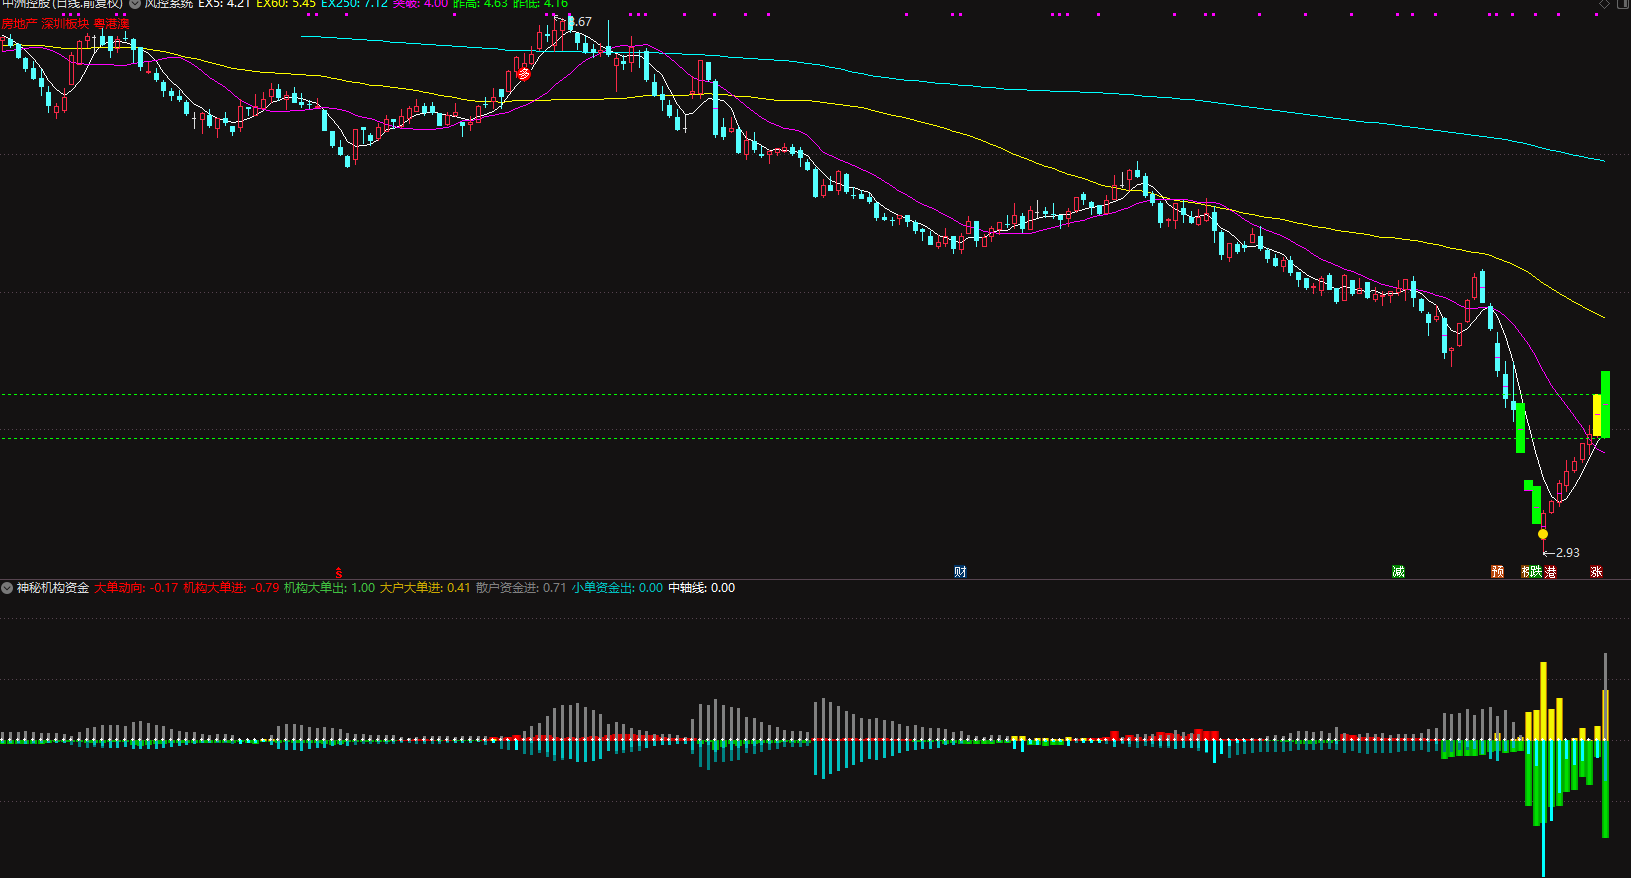Screen dimensions: 1631x878
Task: Click the diamond icon at top right
Action: click(x=1604, y=4)
